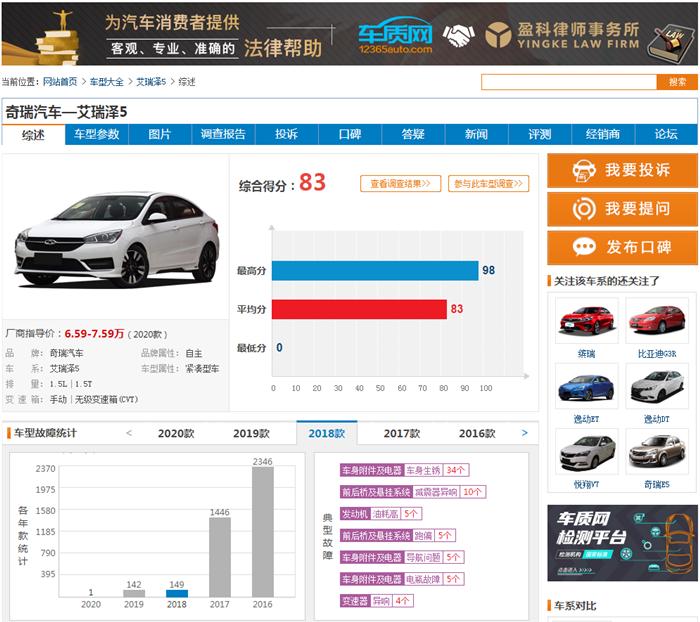Screen dimensions: 700x622
Task: Switch to the 投诉 tab
Action: click(x=287, y=134)
